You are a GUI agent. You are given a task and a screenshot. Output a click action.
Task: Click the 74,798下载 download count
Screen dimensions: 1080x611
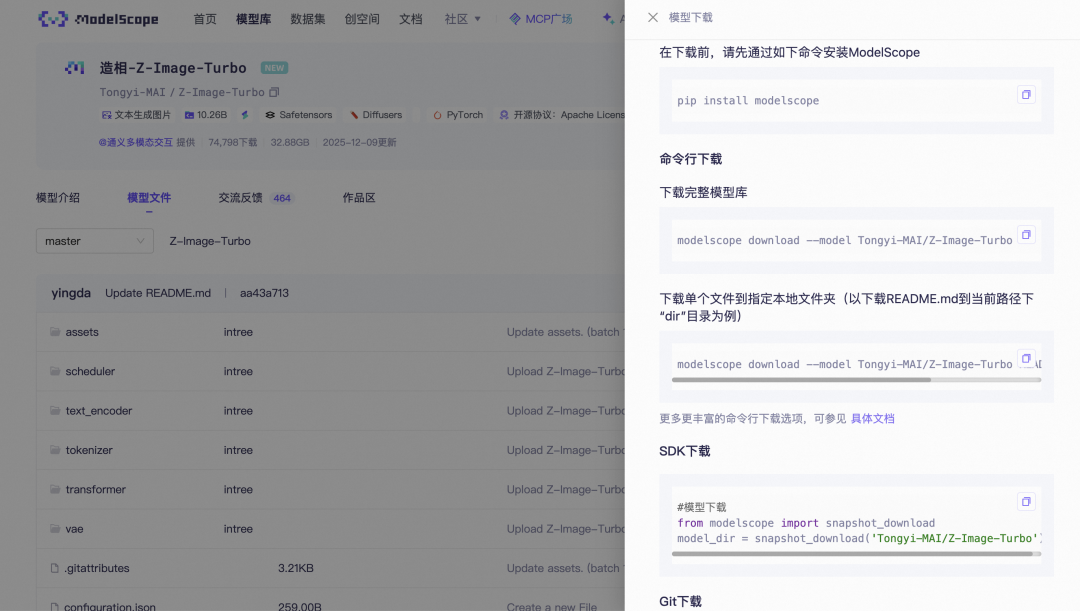233,143
